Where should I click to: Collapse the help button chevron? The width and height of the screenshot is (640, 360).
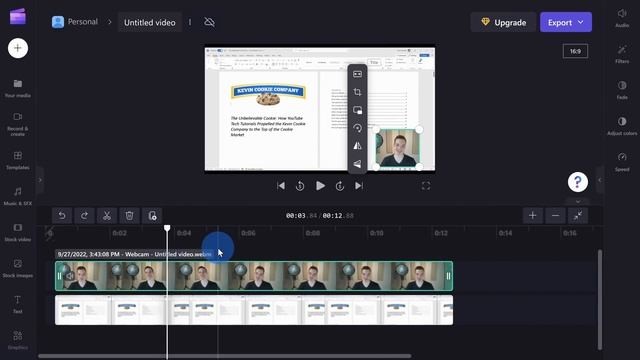(x=578, y=201)
